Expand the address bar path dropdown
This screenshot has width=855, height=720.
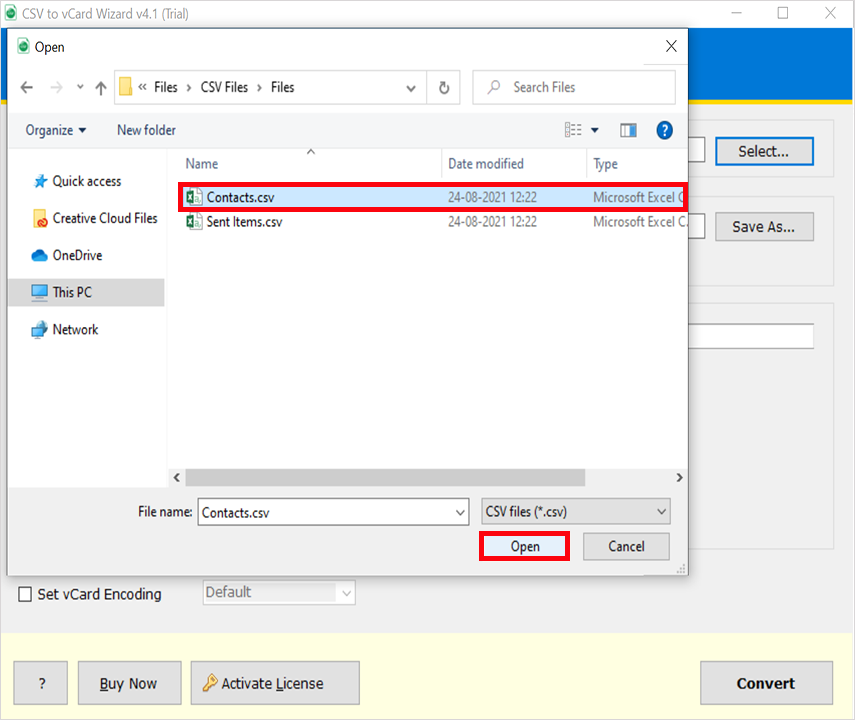411,88
